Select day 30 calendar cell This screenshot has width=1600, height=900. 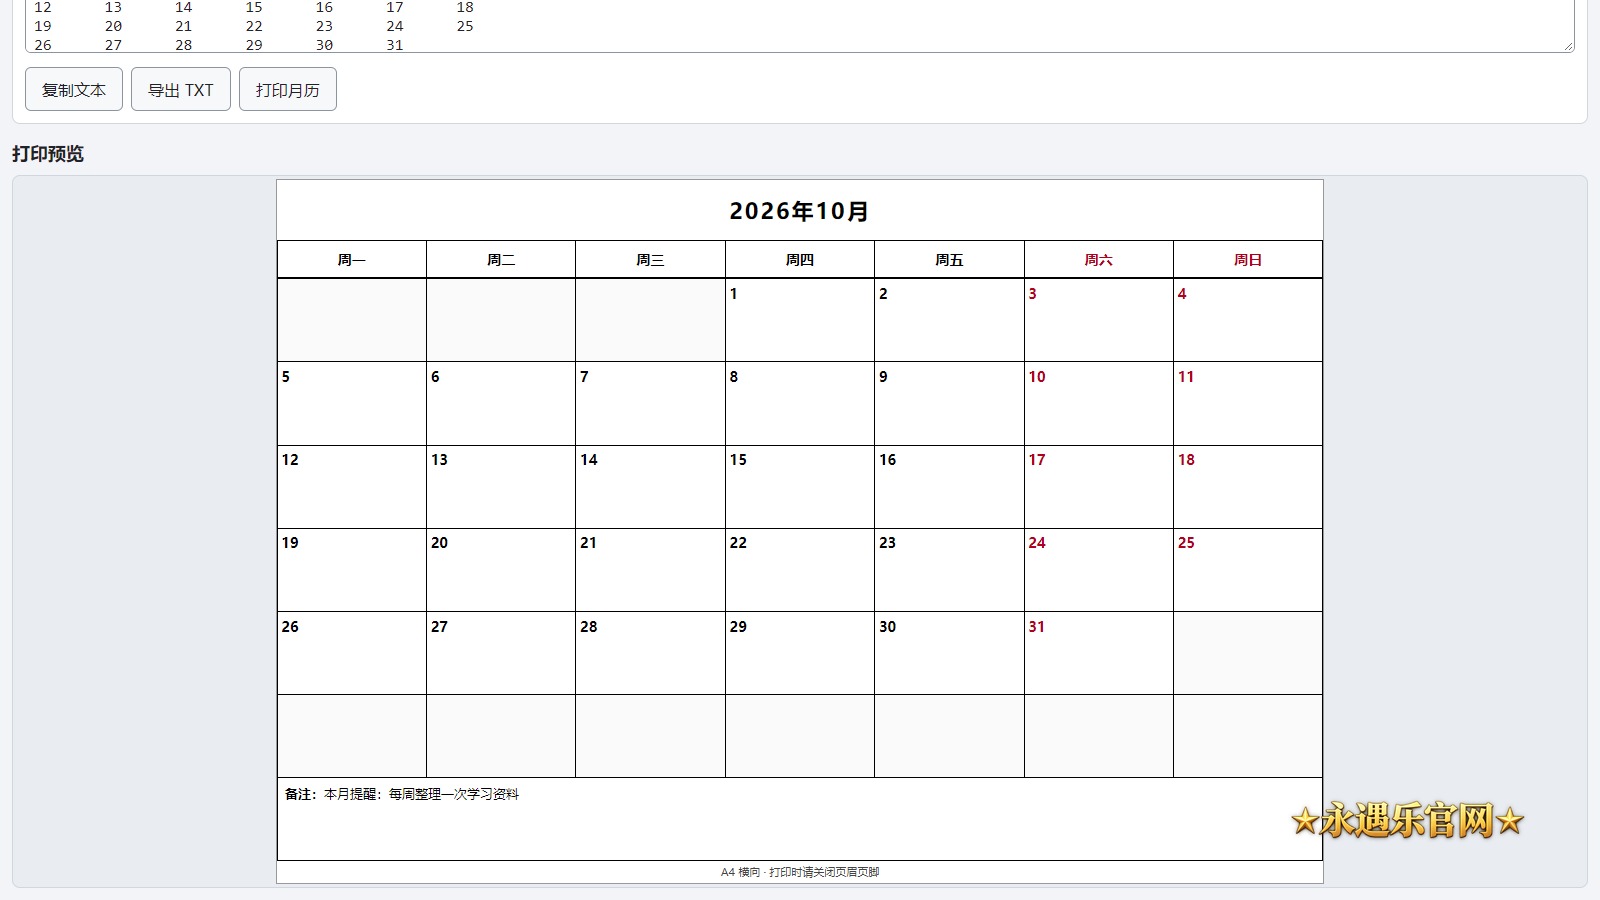pos(949,653)
